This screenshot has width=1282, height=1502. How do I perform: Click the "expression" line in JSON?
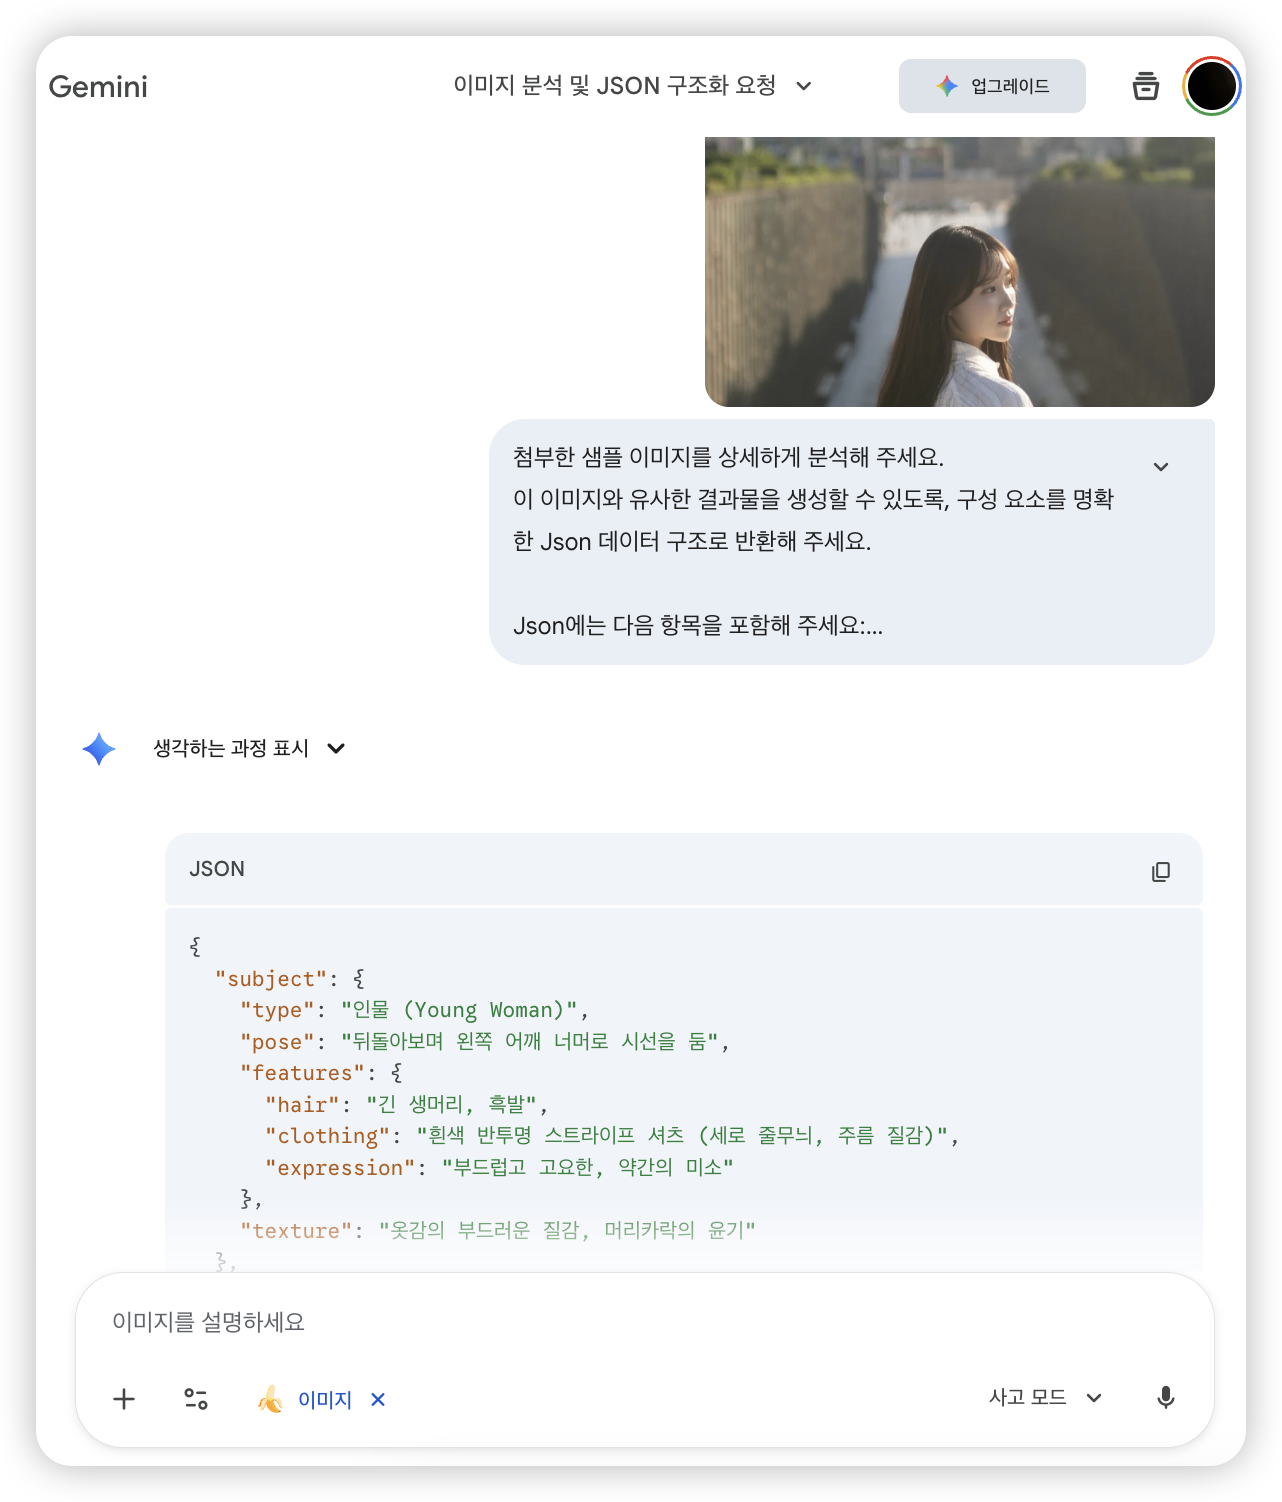pos(499,1167)
